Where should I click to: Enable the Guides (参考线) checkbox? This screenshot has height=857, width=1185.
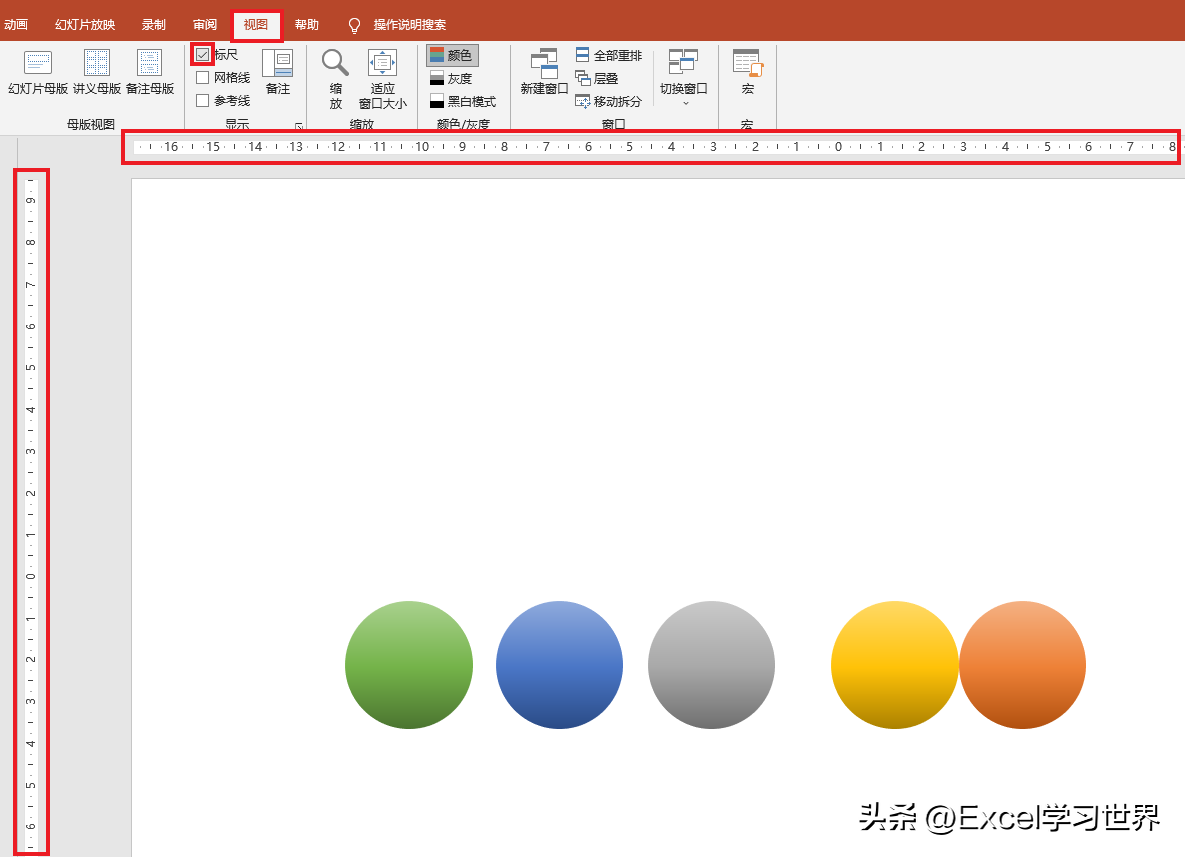tap(203, 101)
